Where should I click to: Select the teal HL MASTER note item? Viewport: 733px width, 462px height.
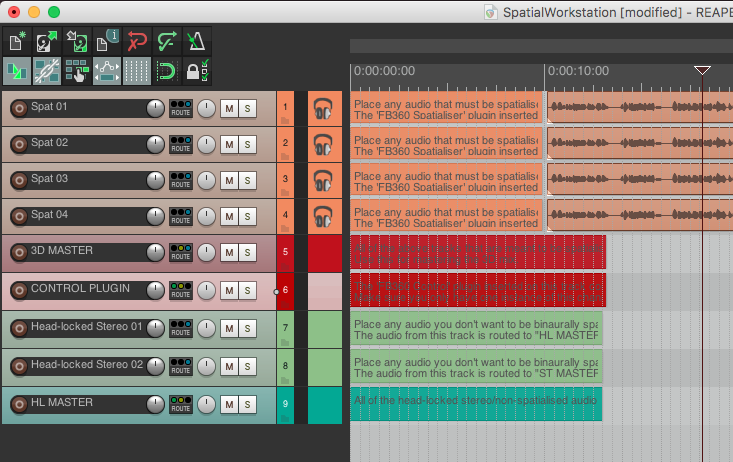coord(476,404)
